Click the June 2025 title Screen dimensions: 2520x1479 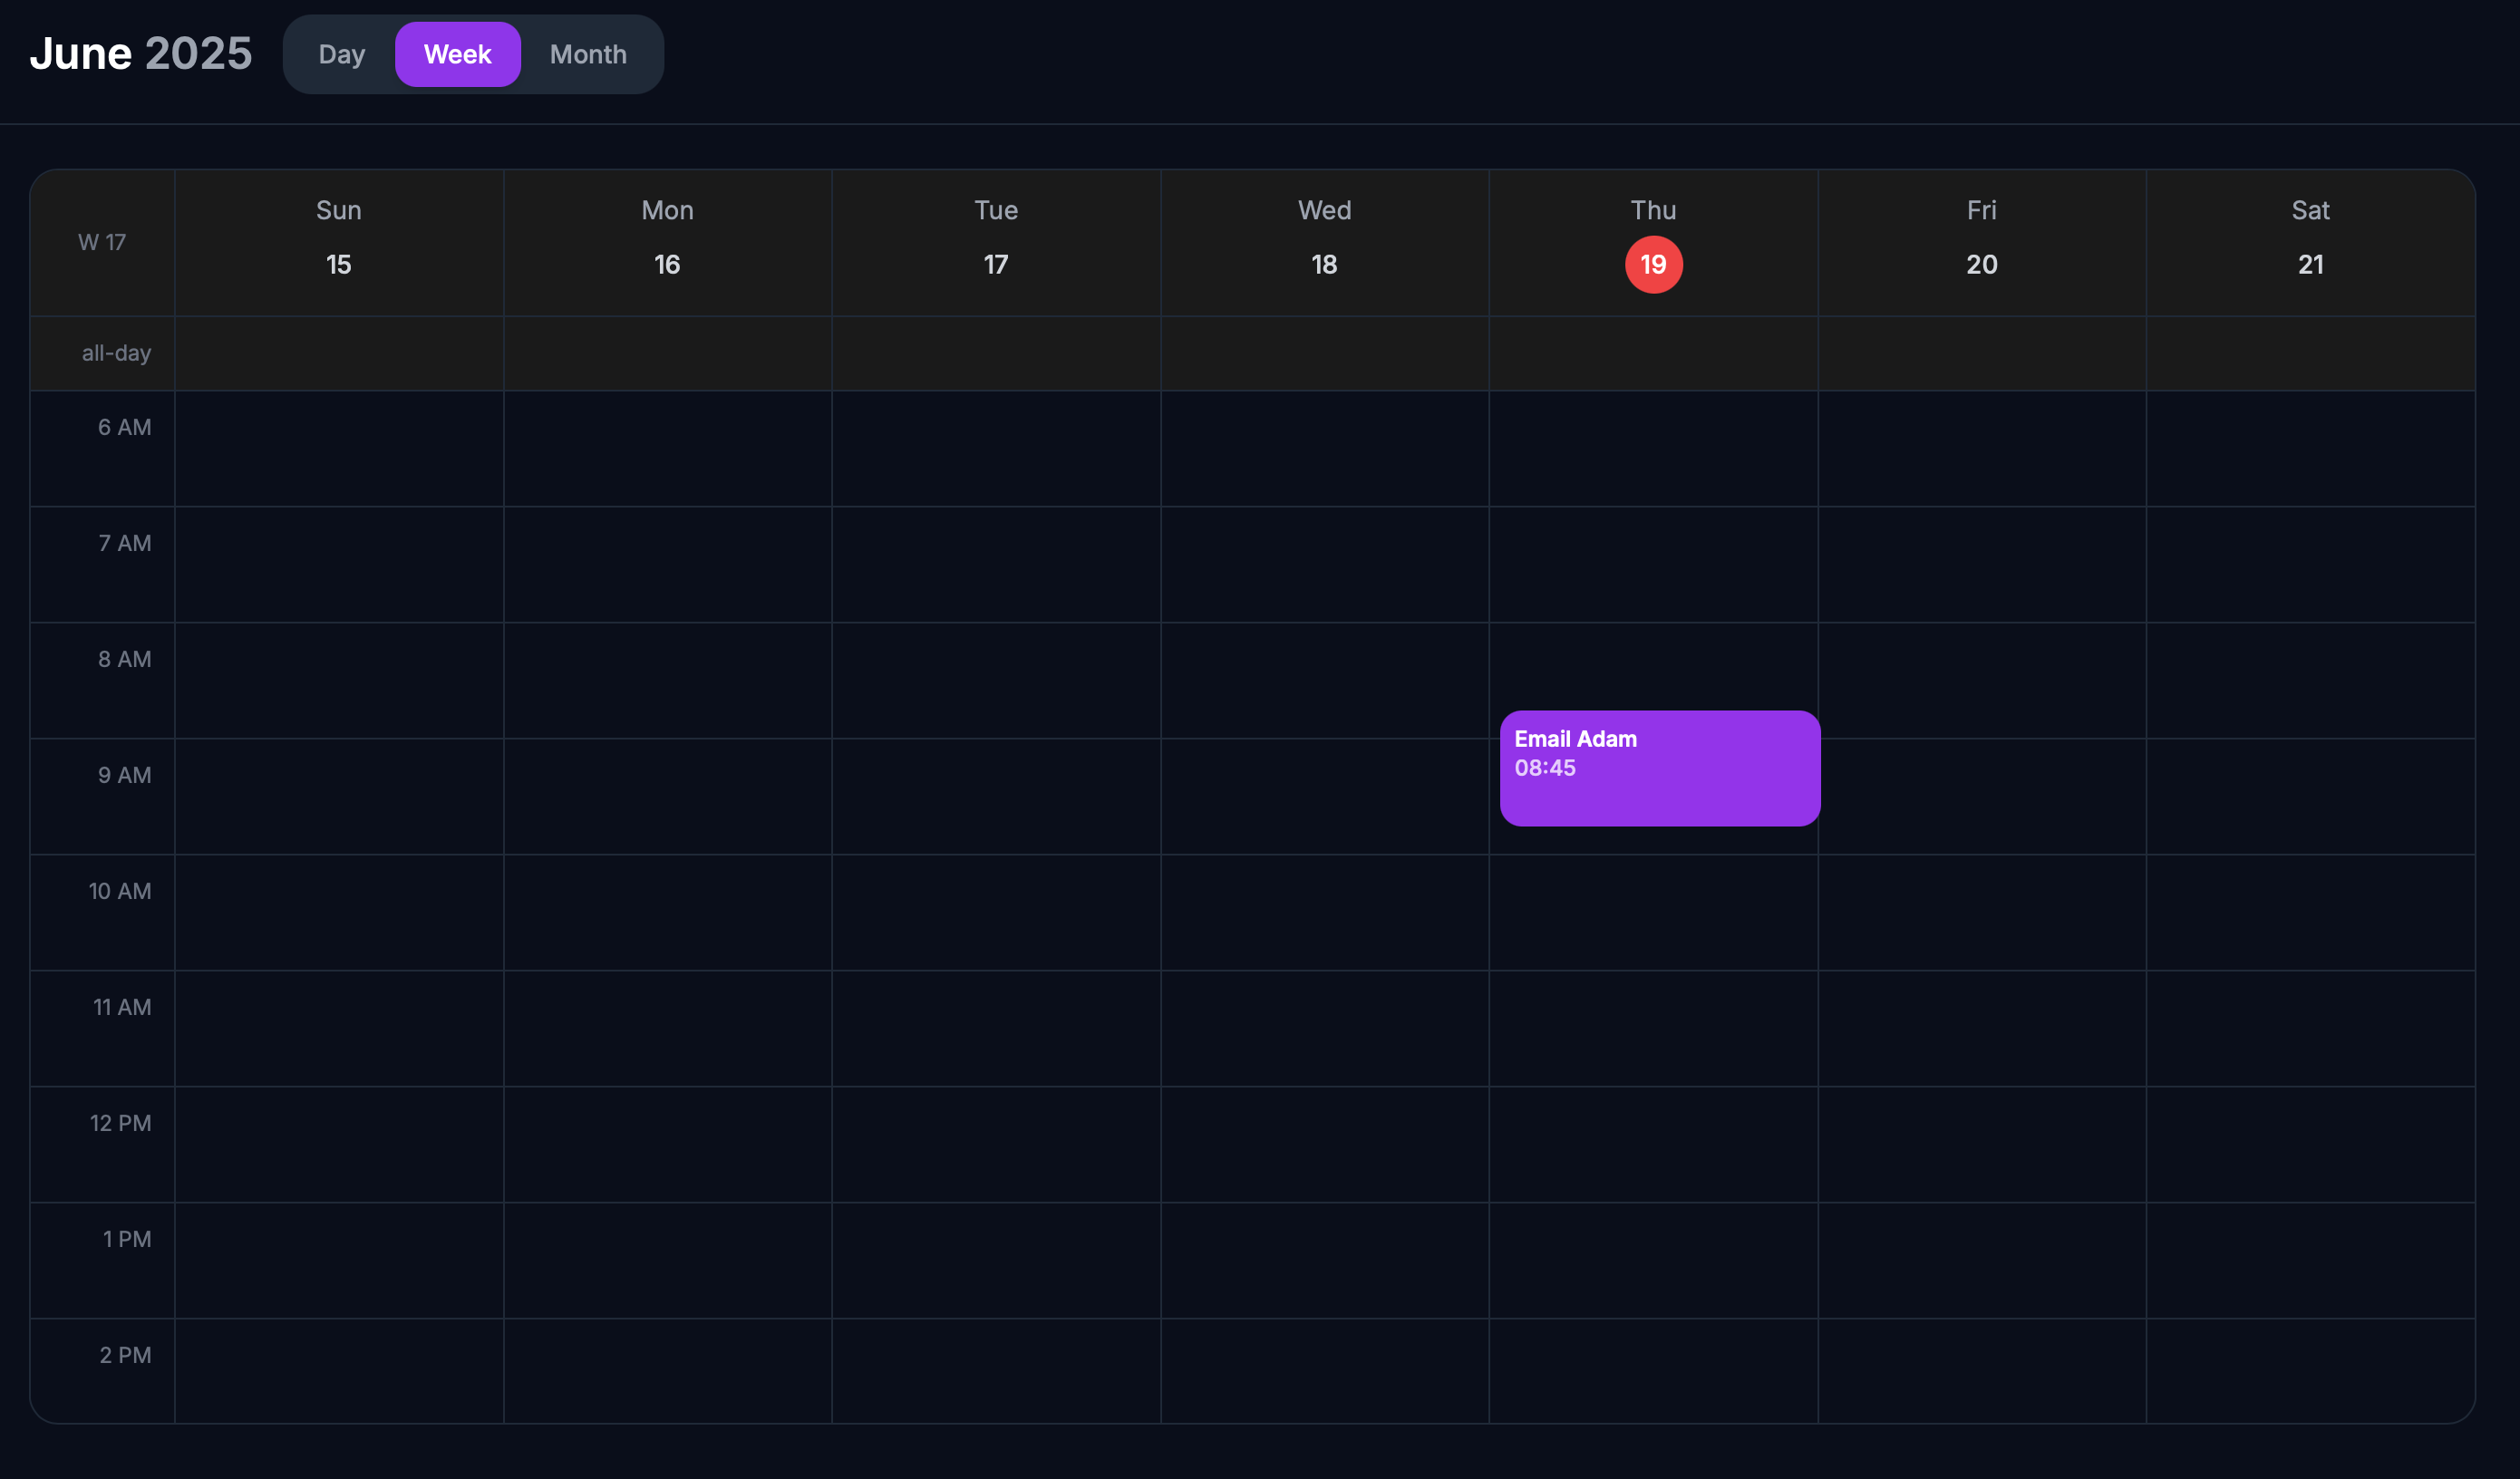pos(141,53)
